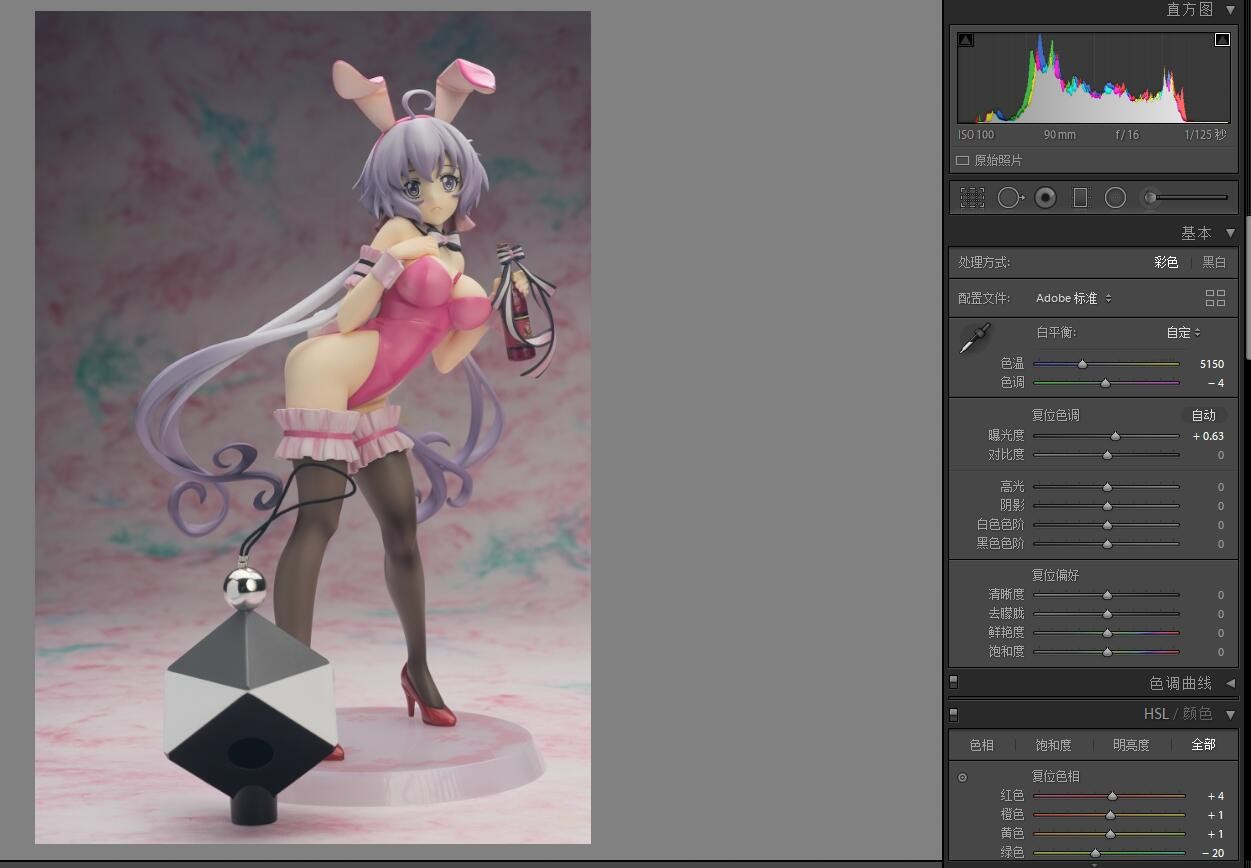Enable the 原始照片 checkbox
Image resolution: width=1251 pixels, height=868 pixels.
(x=962, y=161)
